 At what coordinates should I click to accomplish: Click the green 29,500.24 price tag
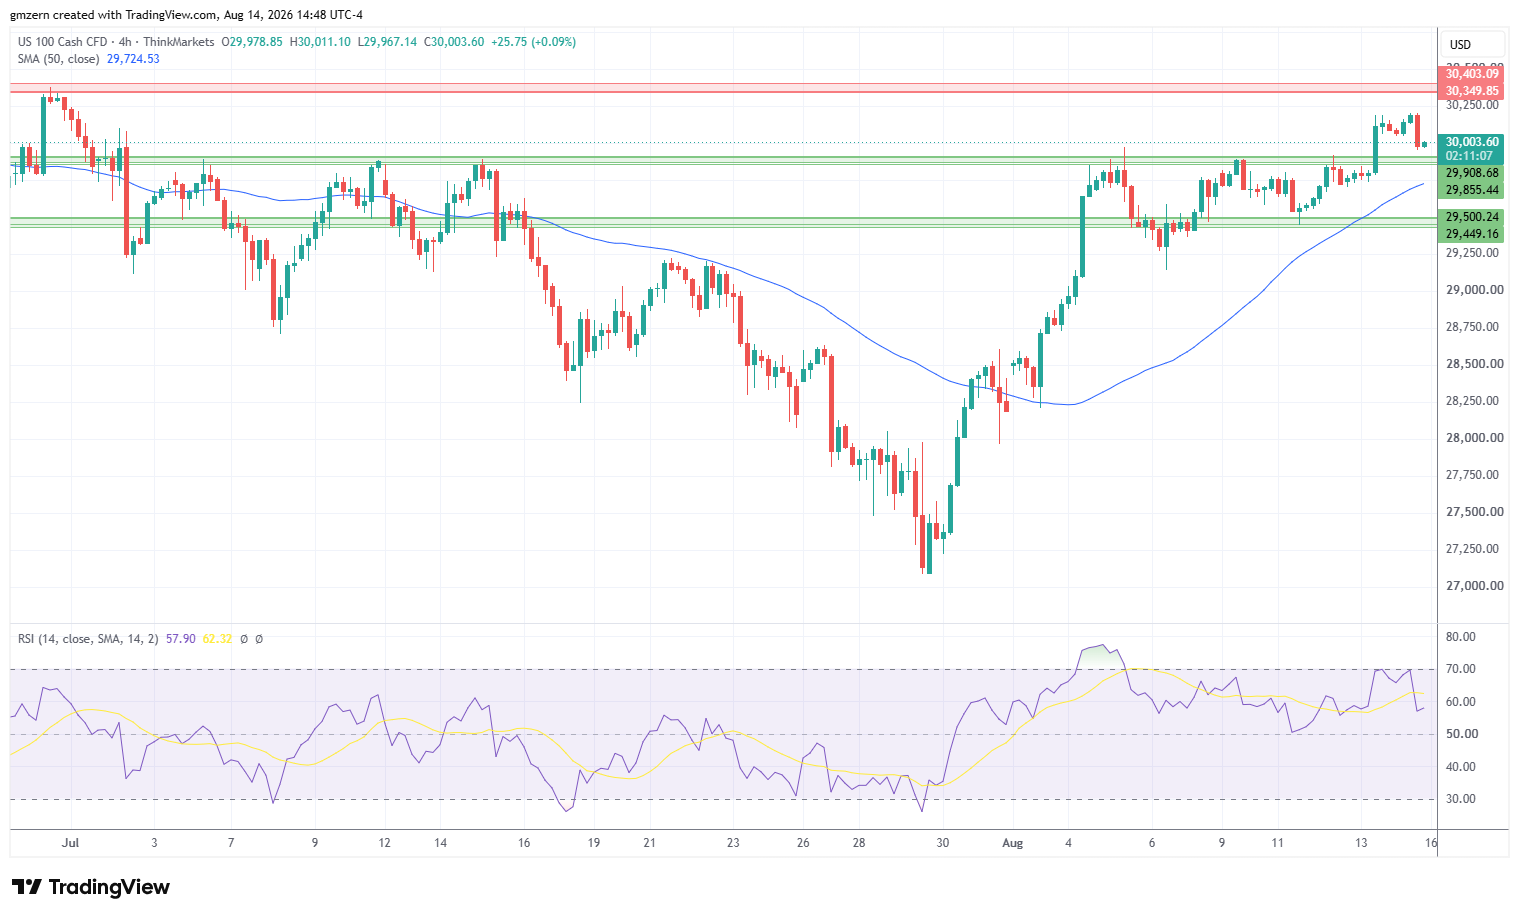pyautogui.click(x=1472, y=217)
